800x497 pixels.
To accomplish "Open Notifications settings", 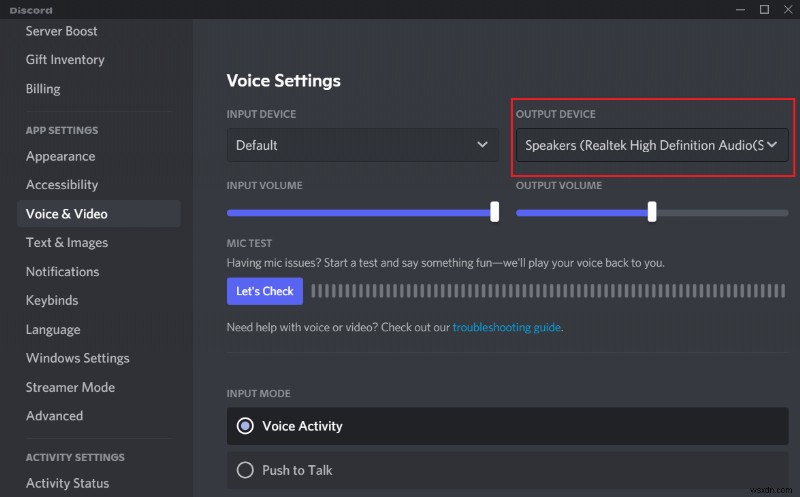I will click(x=63, y=272).
